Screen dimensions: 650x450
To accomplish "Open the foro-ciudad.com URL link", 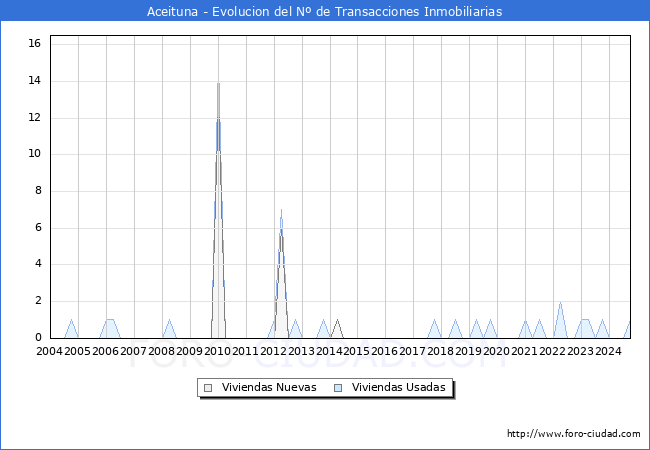I will (574, 433).
